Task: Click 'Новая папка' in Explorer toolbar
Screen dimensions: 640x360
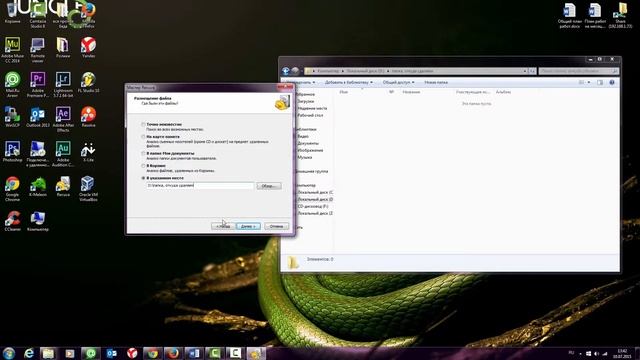Action: click(x=436, y=82)
